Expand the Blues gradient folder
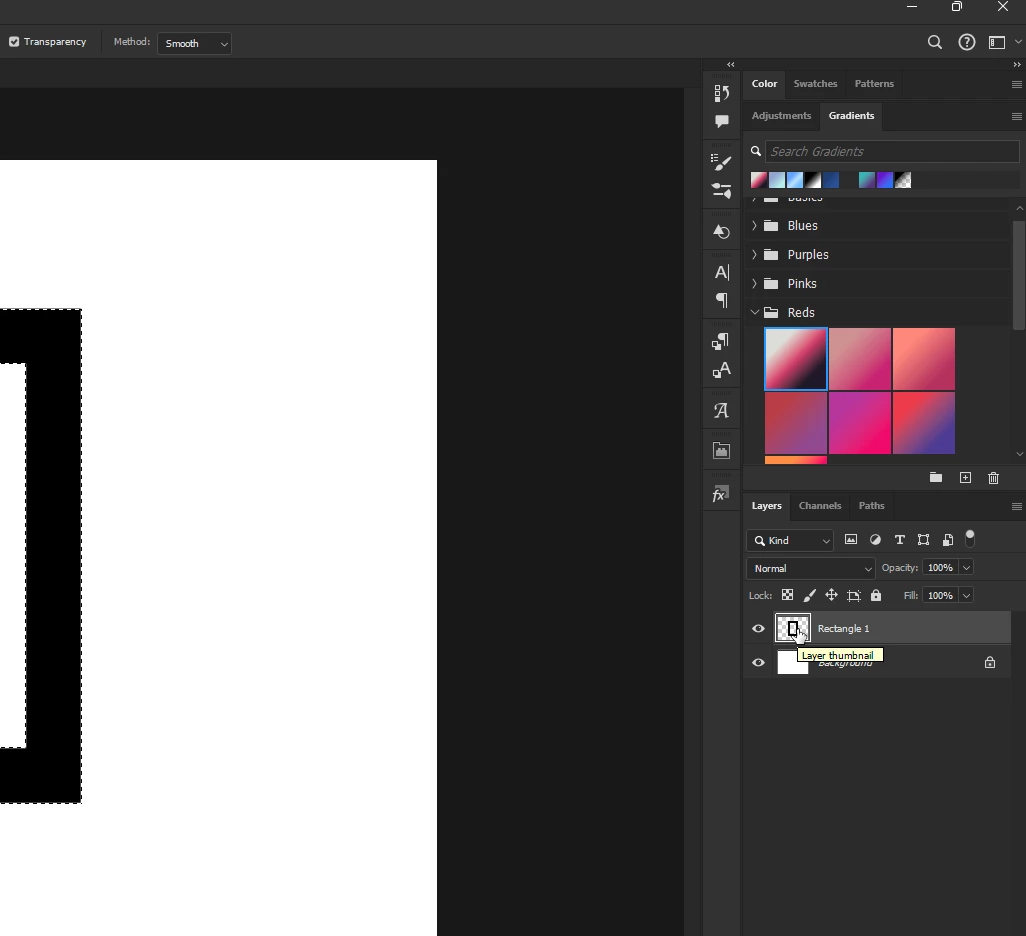Image resolution: width=1026 pixels, height=936 pixels. [x=754, y=225]
